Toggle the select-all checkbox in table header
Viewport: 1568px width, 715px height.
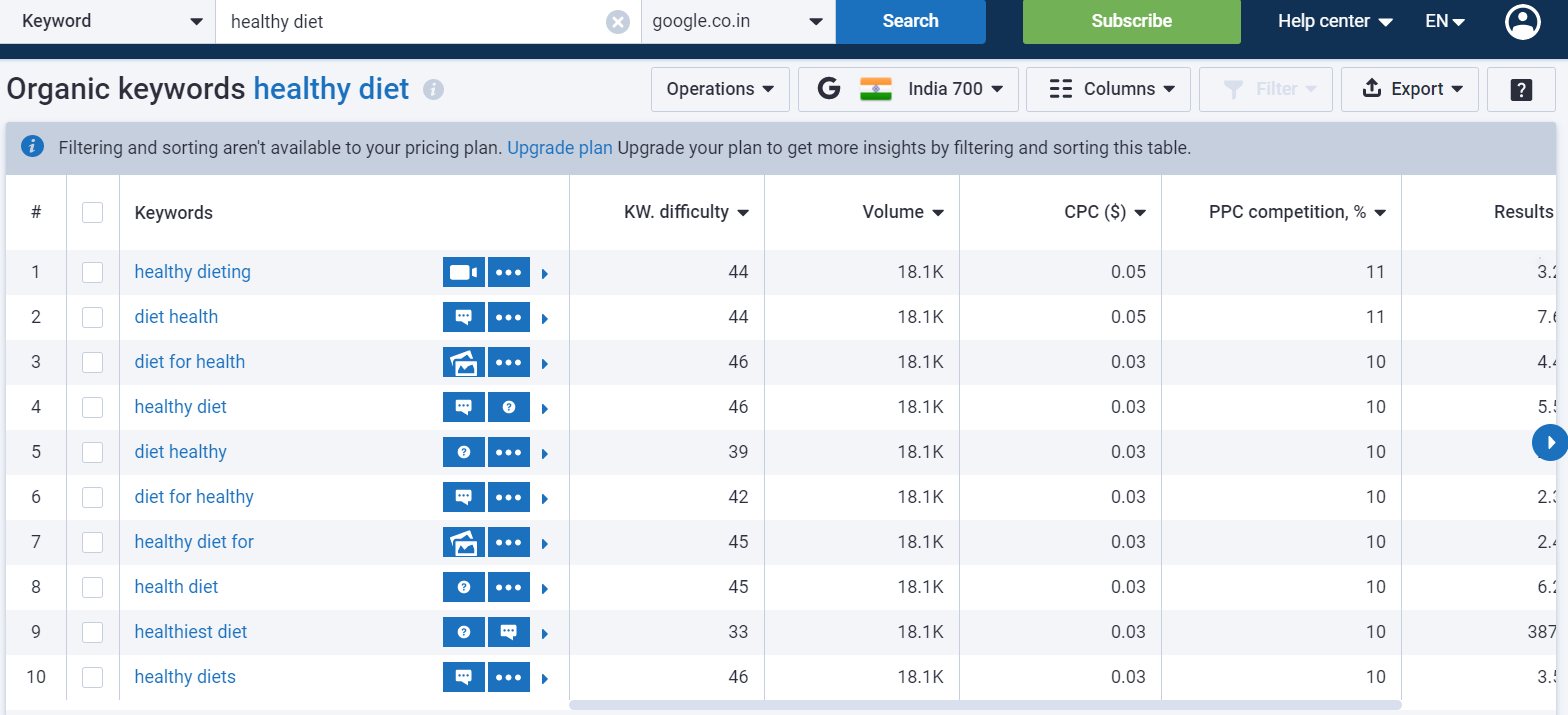pos(93,212)
